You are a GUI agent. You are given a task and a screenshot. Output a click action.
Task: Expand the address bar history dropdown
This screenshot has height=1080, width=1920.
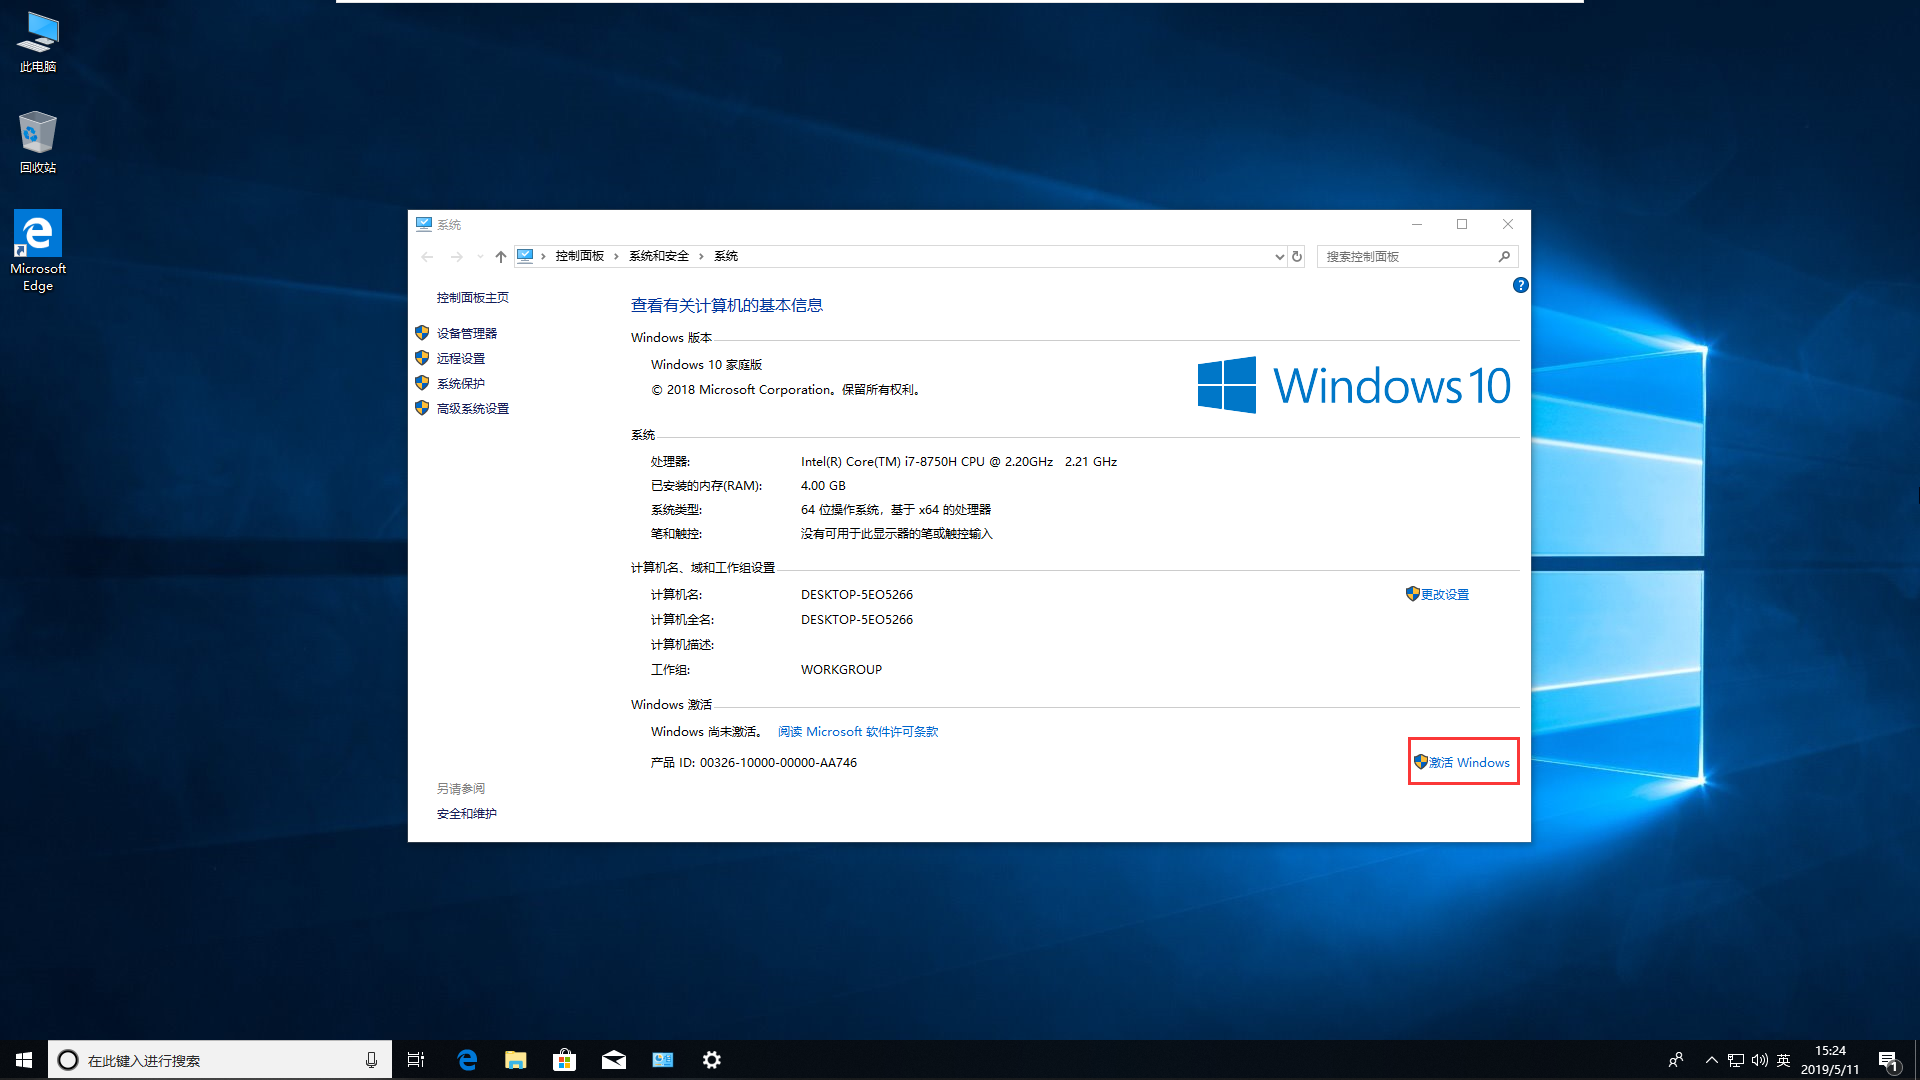point(1279,256)
